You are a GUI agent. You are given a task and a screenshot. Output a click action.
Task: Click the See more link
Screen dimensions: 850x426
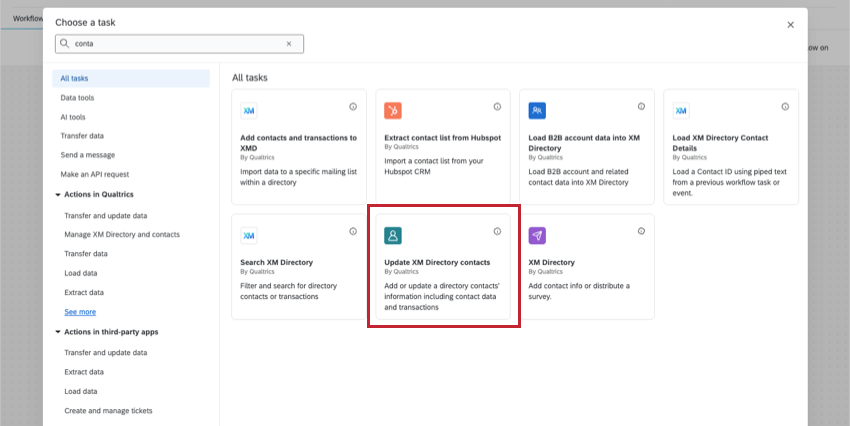(x=80, y=312)
